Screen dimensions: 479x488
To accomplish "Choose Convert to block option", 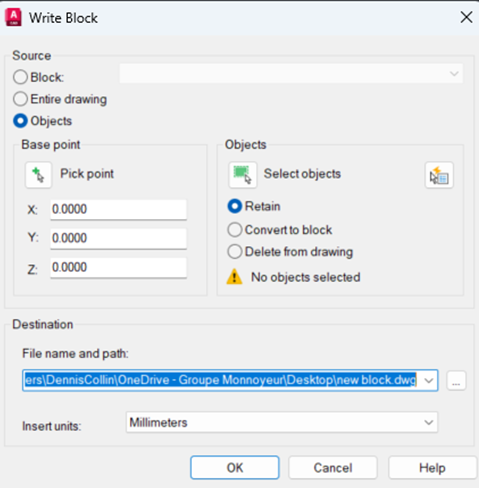I will [x=235, y=230].
